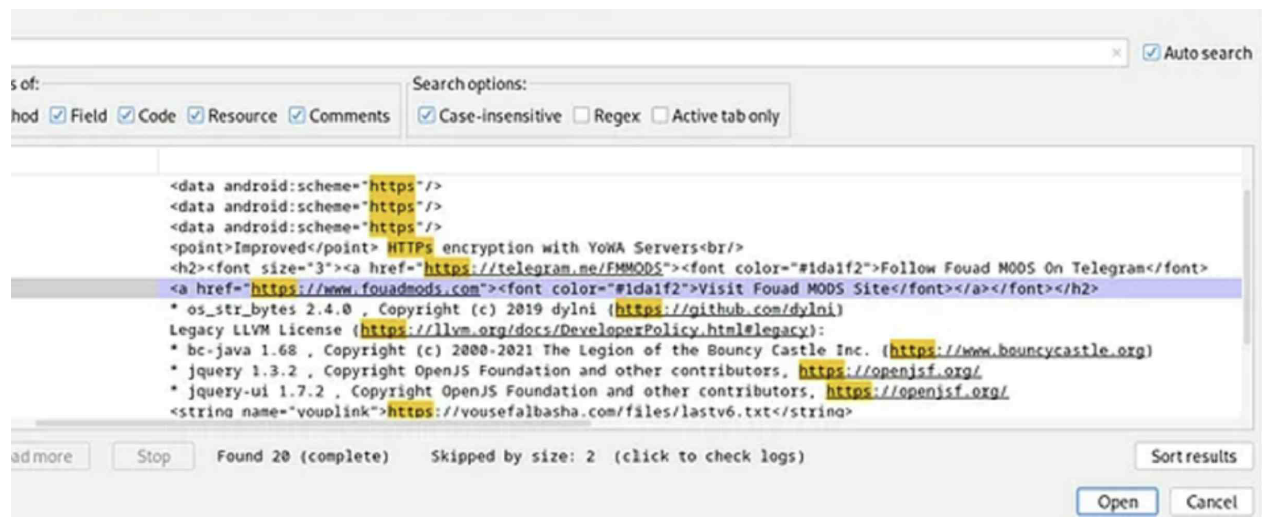Choose the youplink string result row
Viewport: 1268px width, 522px height.
(x=510, y=411)
